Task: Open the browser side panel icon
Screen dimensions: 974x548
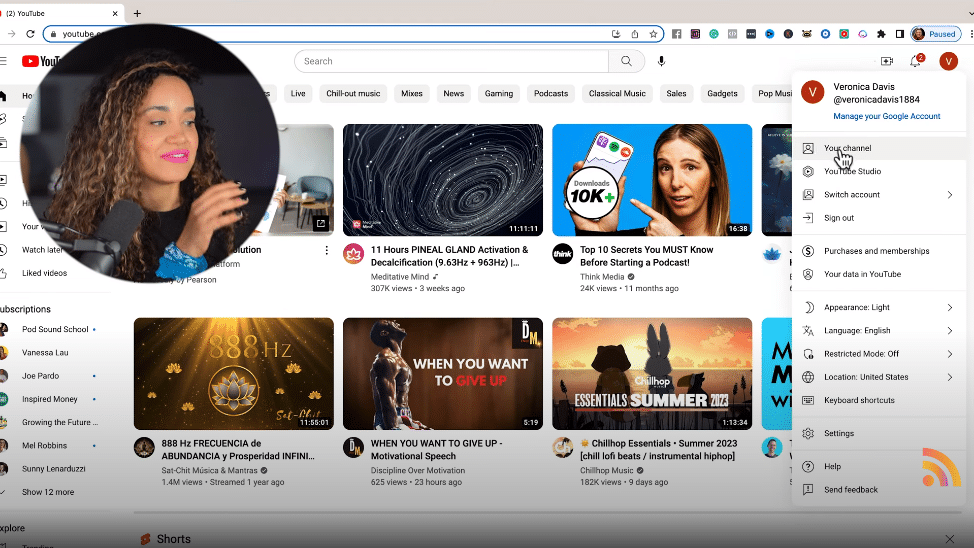Action: [899, 34]
